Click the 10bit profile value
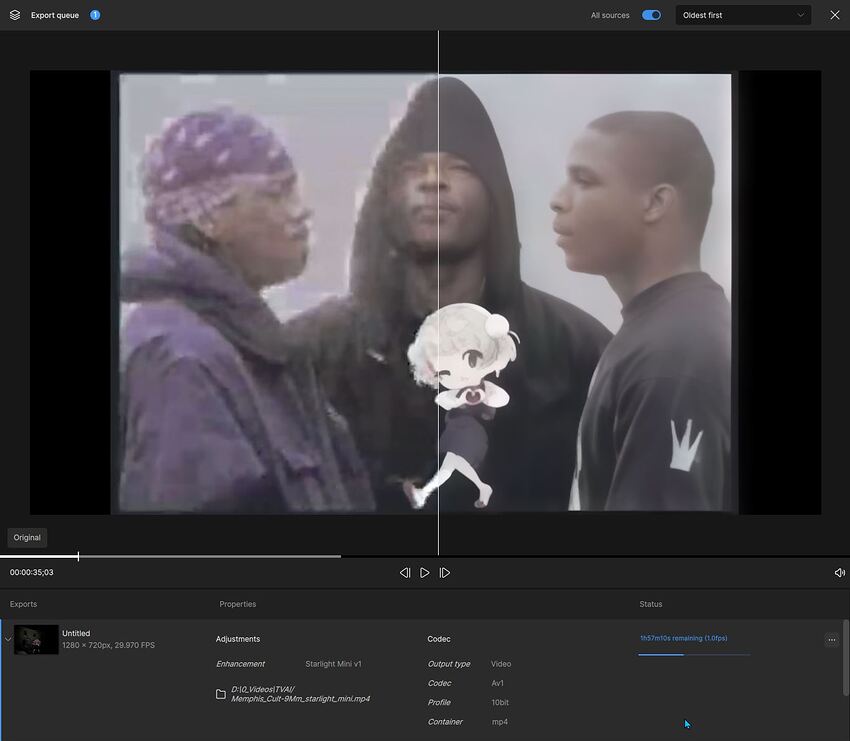Screen dimensions: 850x741 coord(500,703)
